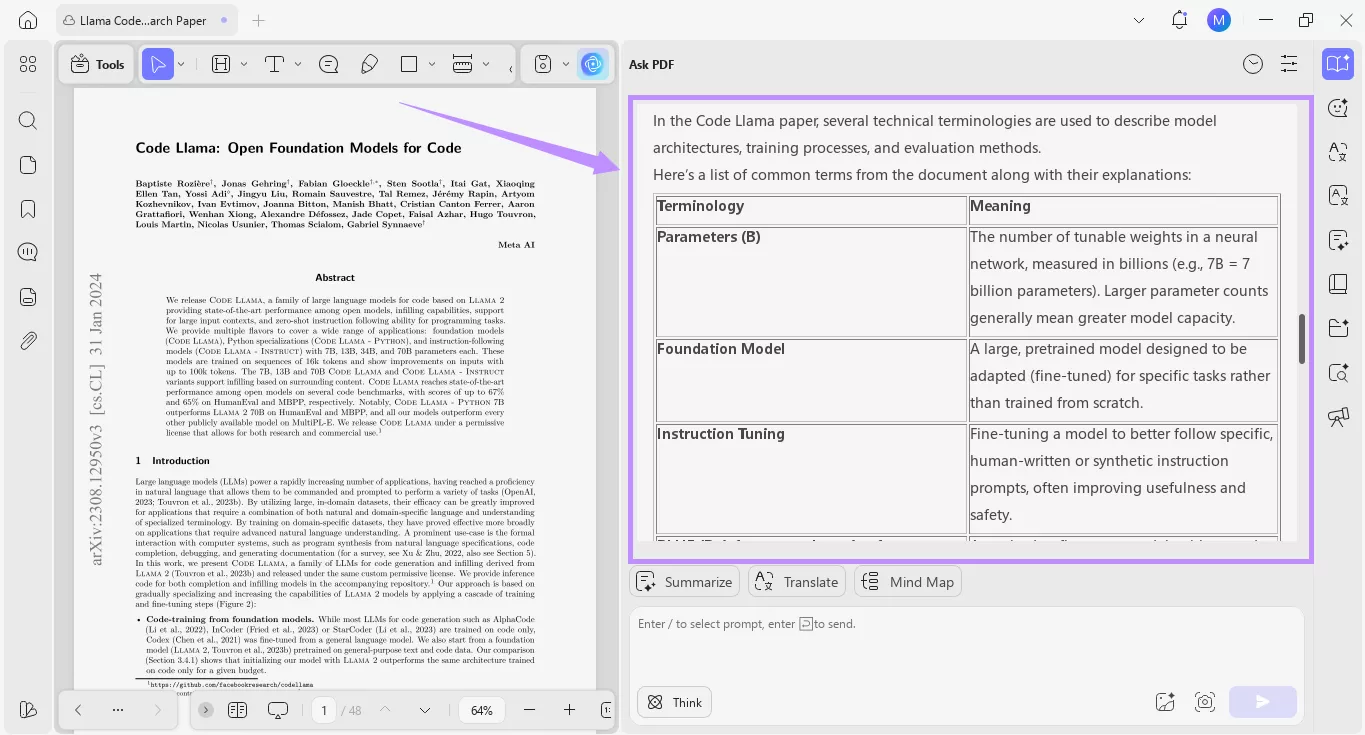
Task: Click the Summarize quick prompt button
Action: point(684,582)
